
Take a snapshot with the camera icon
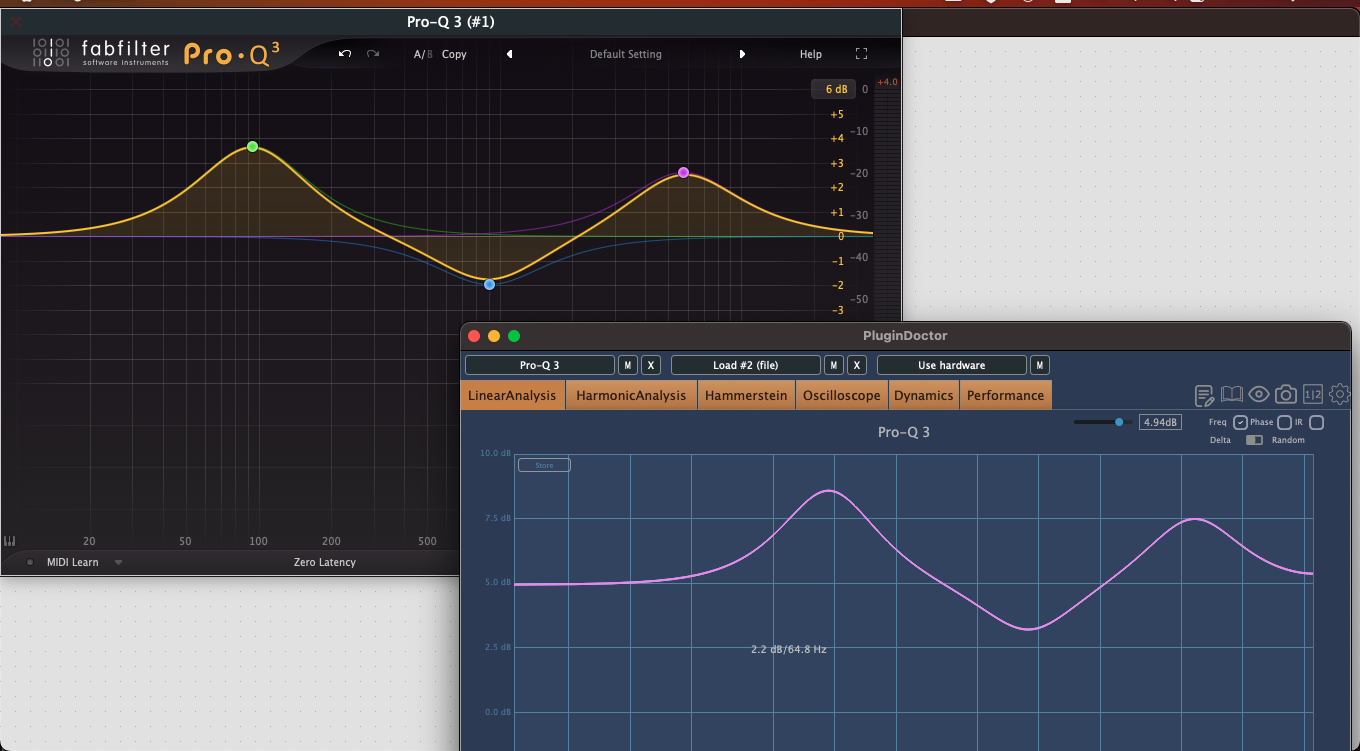pyautogui.click(x=1286, y=395)
